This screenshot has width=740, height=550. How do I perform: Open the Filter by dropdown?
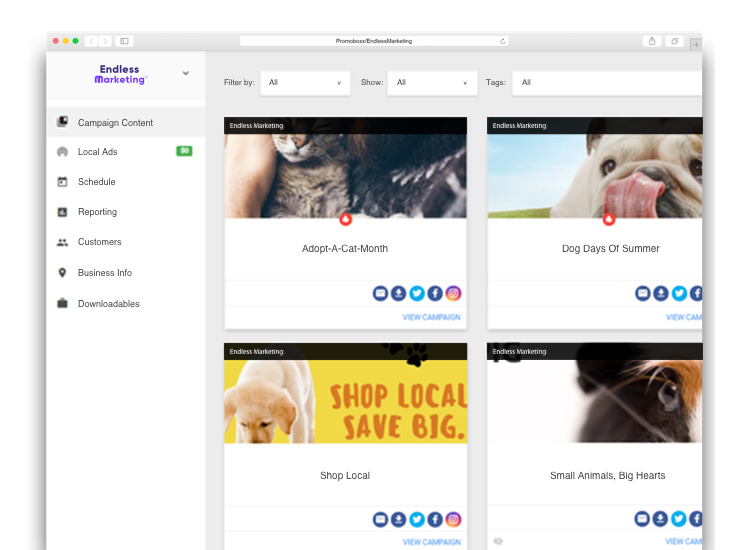tap(305, 83)
